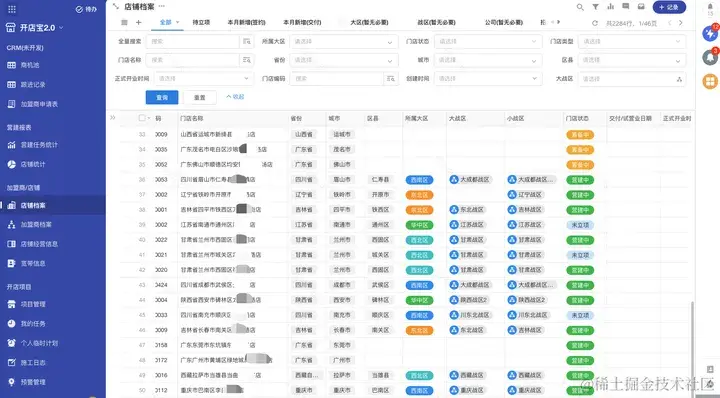Click the comment bubble icon in toolbar
This screenshot has width=720, height=398.
click(x=625, y=7)
